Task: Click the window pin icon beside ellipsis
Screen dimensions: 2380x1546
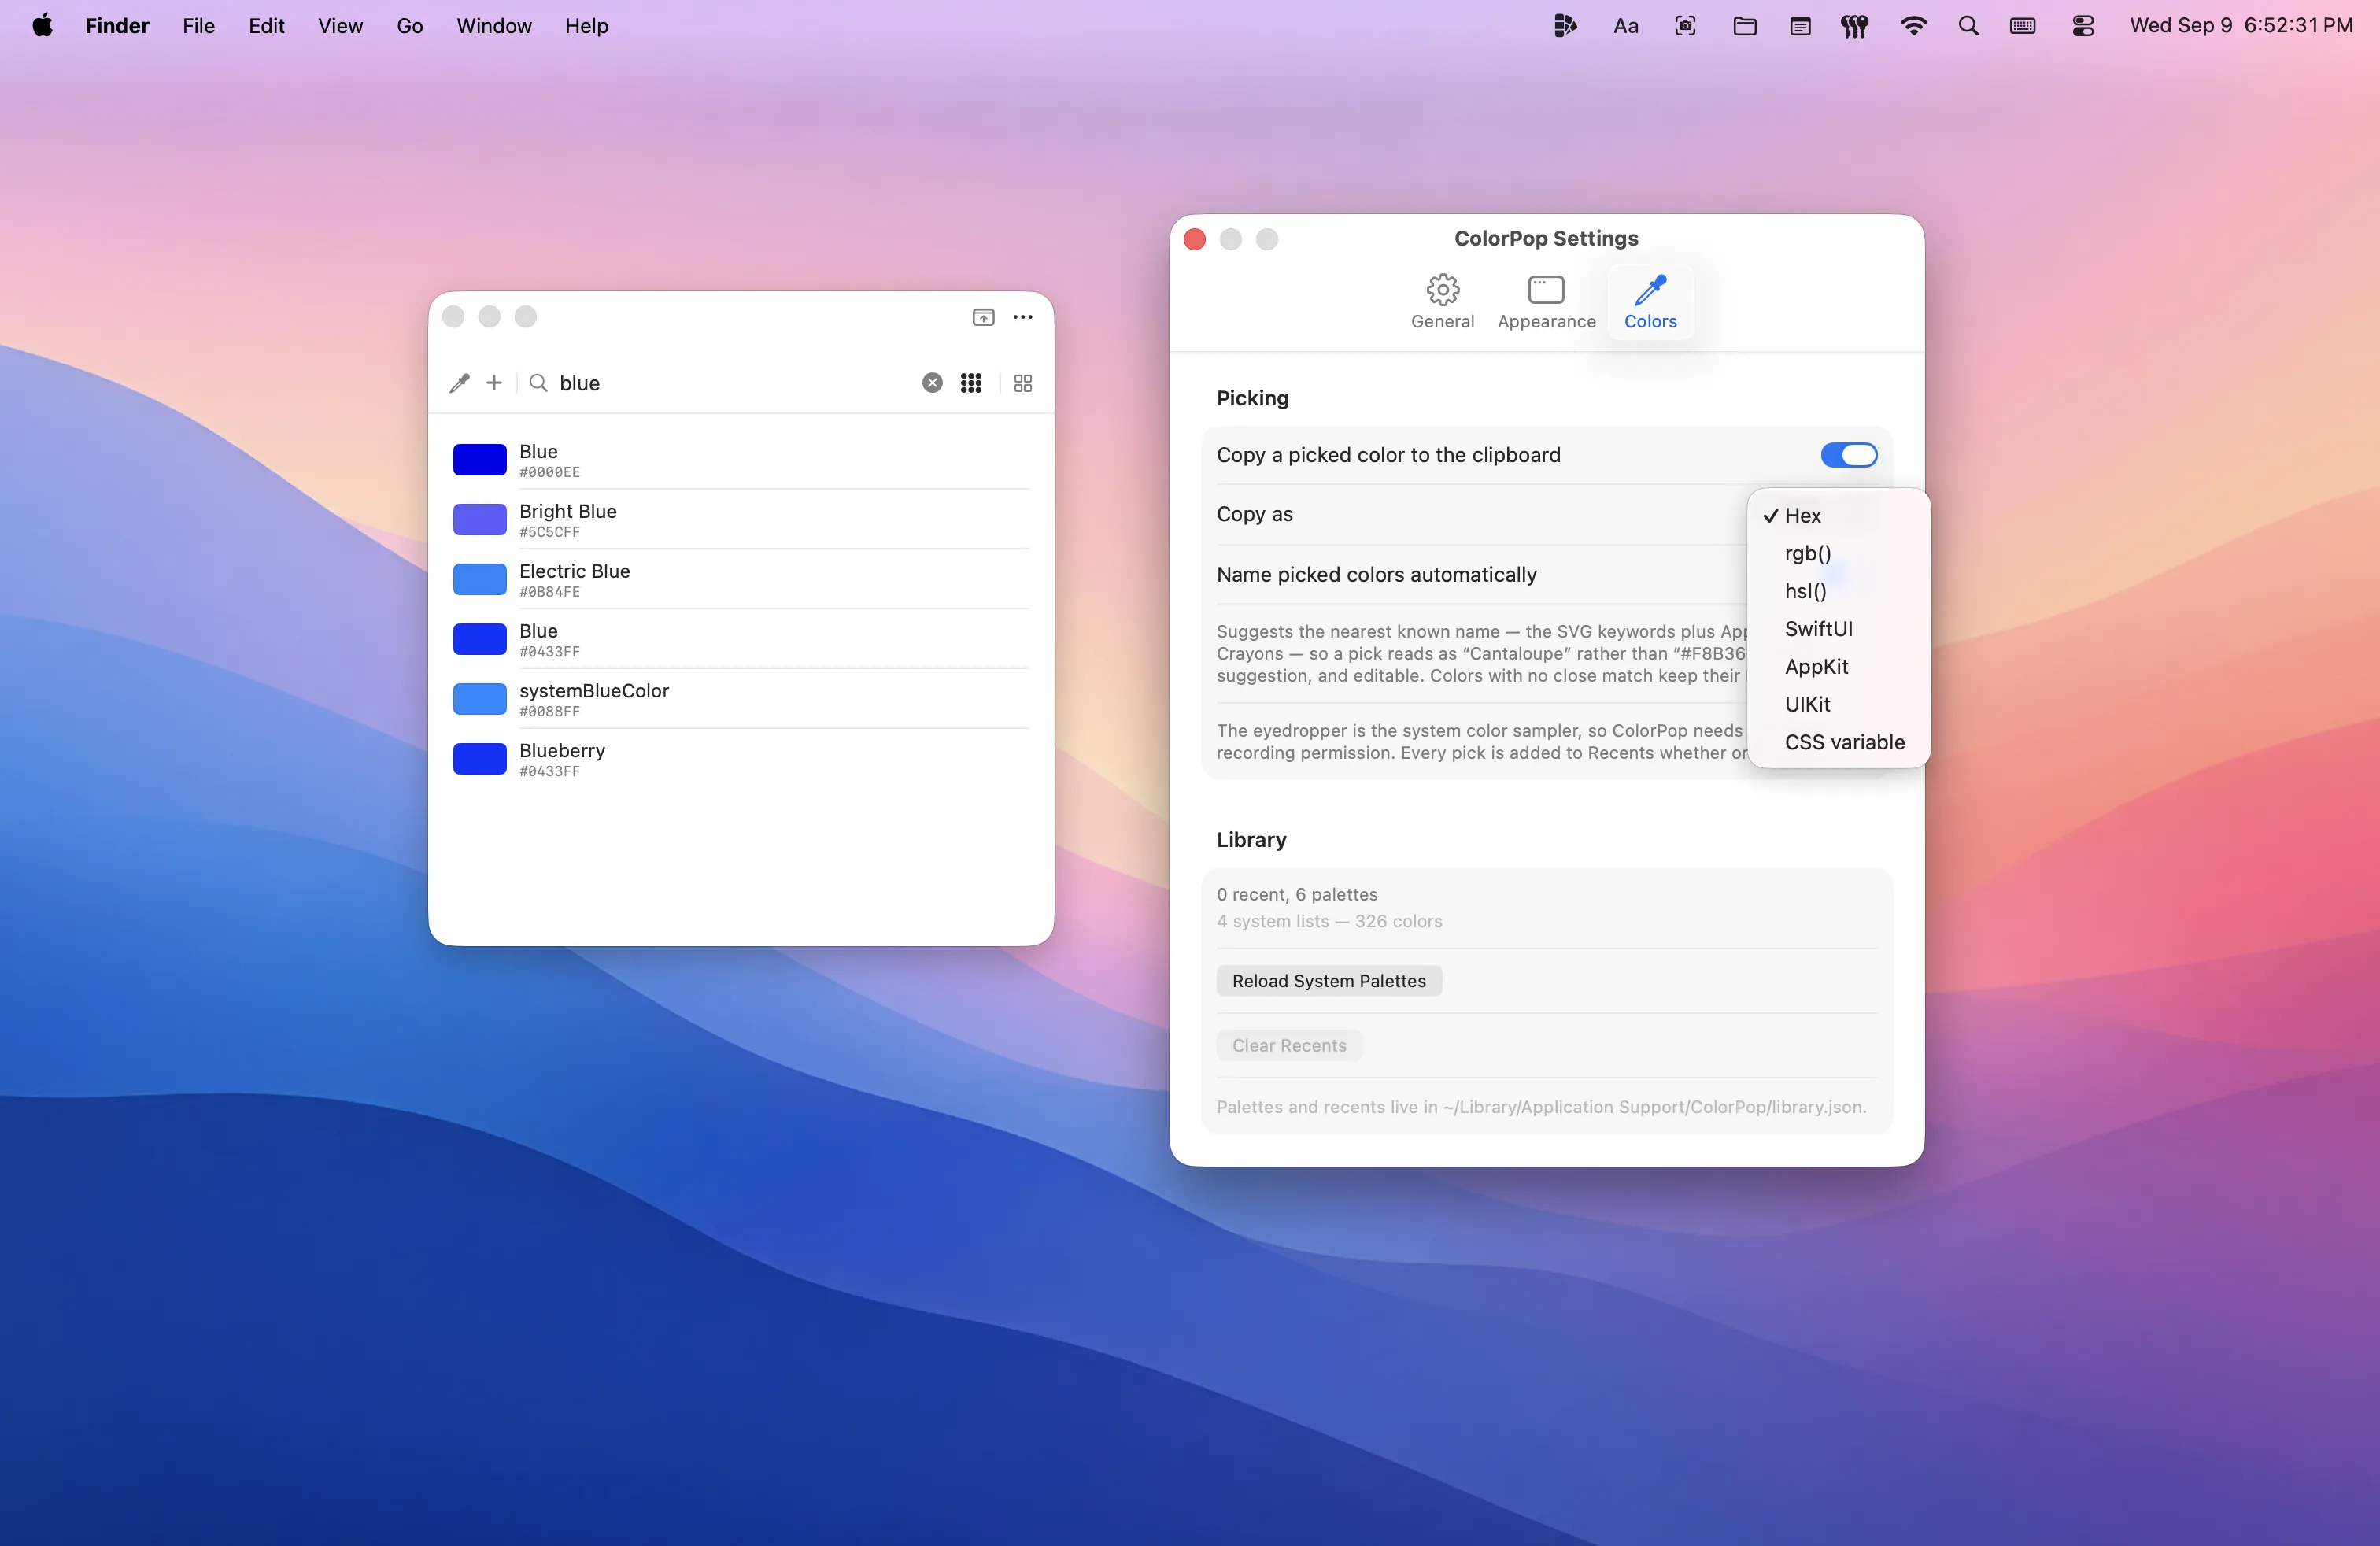Action: (x=984, y=317)
